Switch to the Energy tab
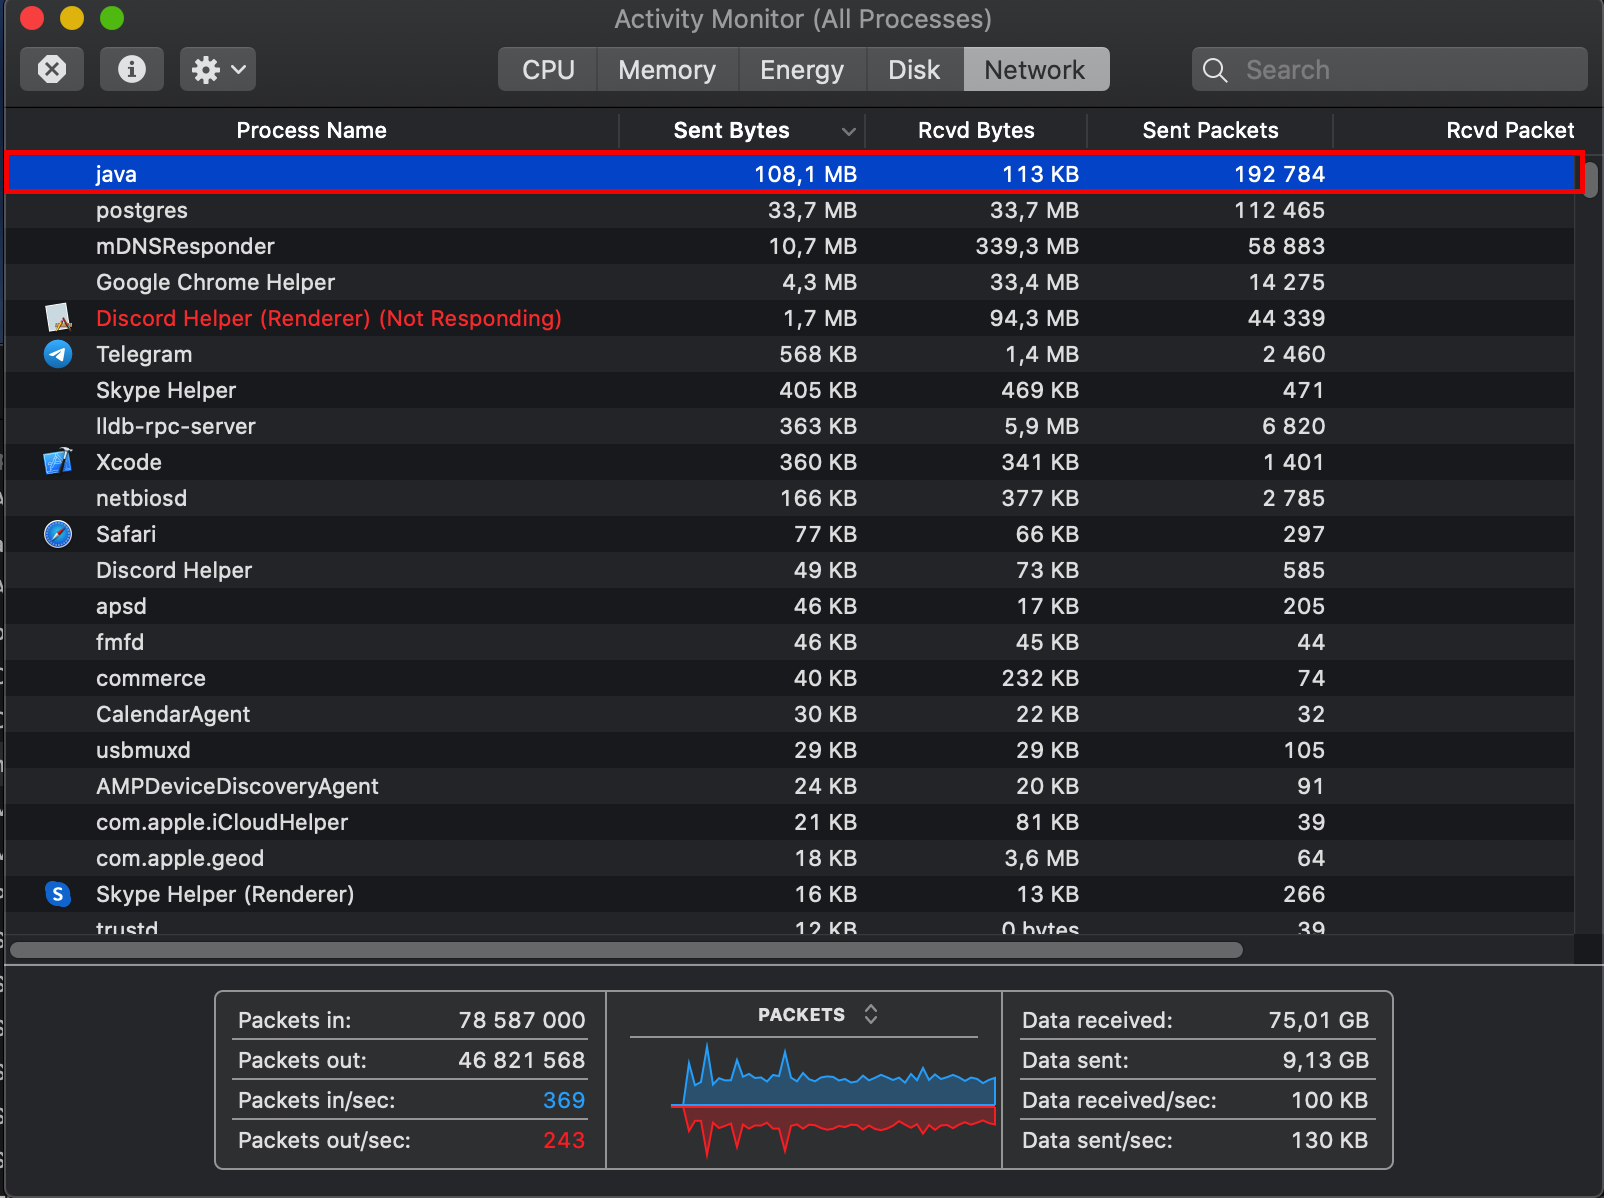 [802, 69]
